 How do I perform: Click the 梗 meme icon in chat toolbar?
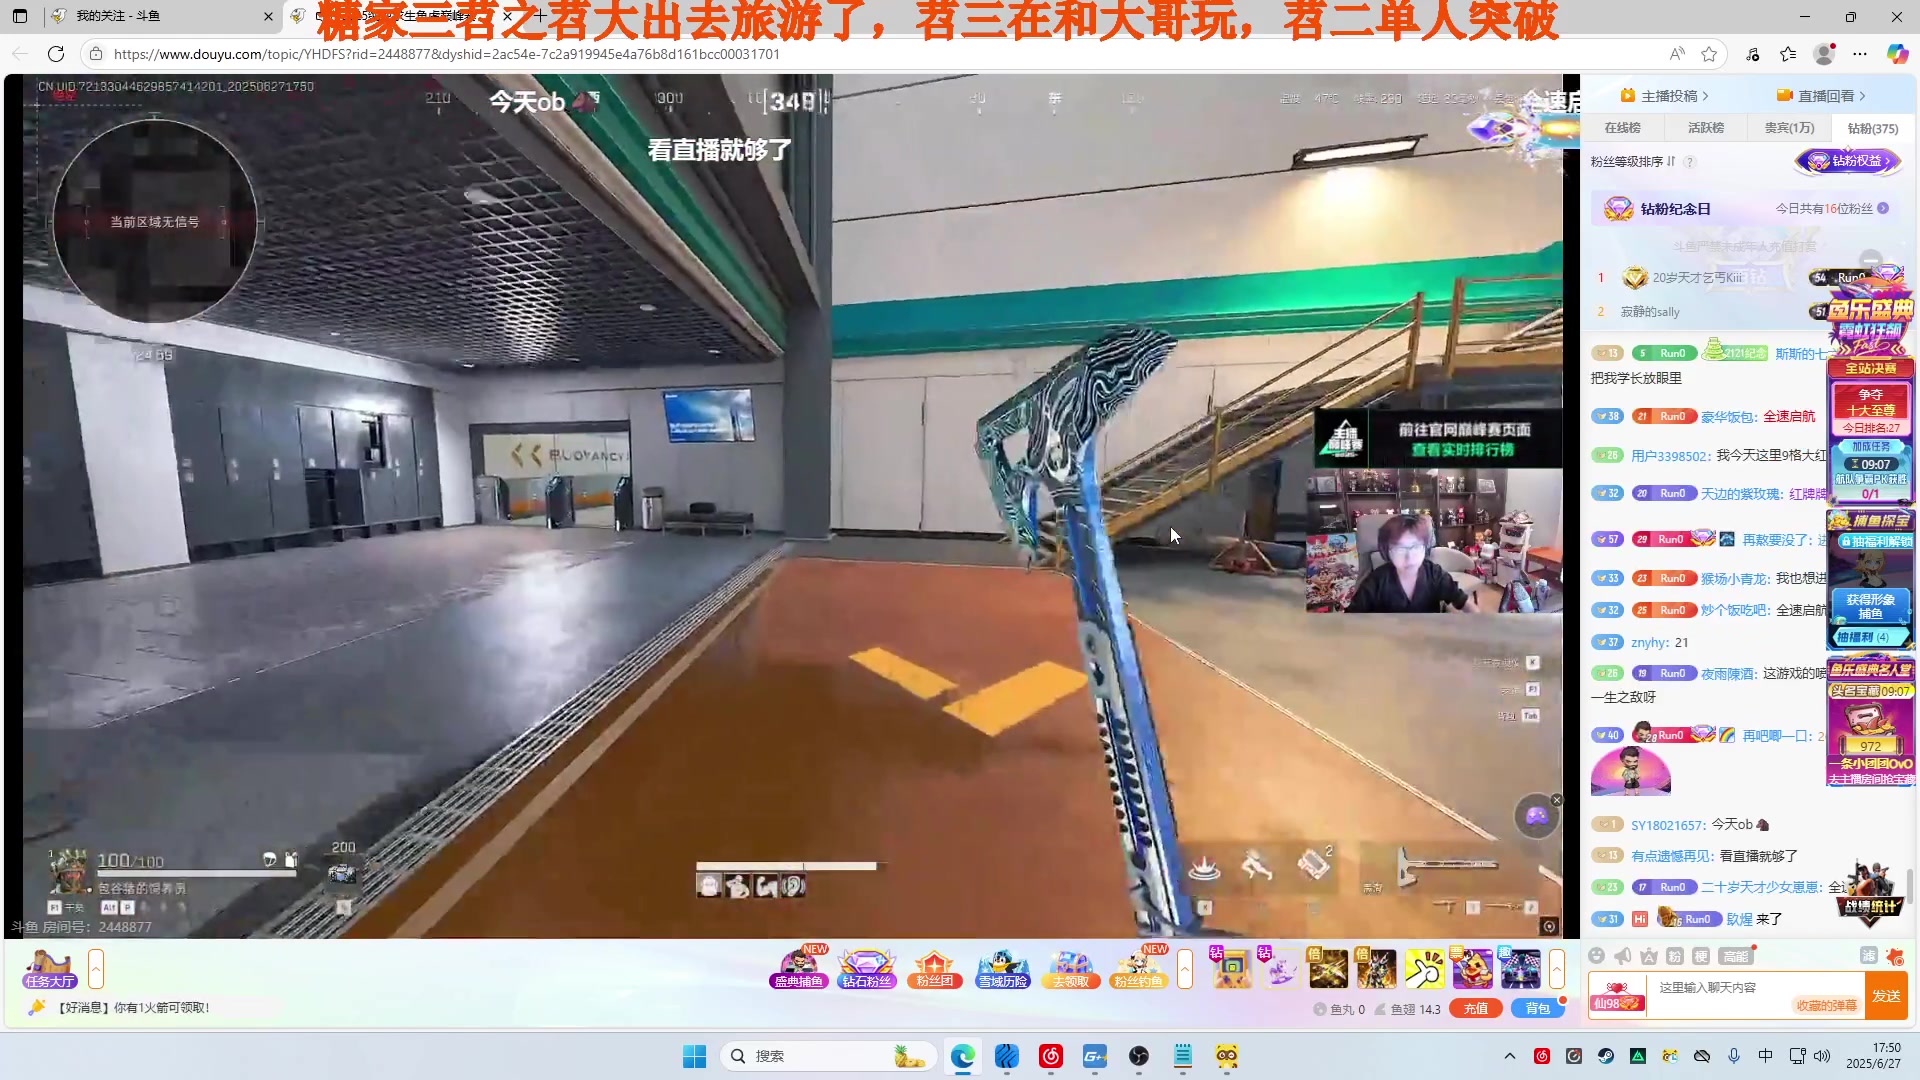pyautogui.click(x=1701, y=956)
